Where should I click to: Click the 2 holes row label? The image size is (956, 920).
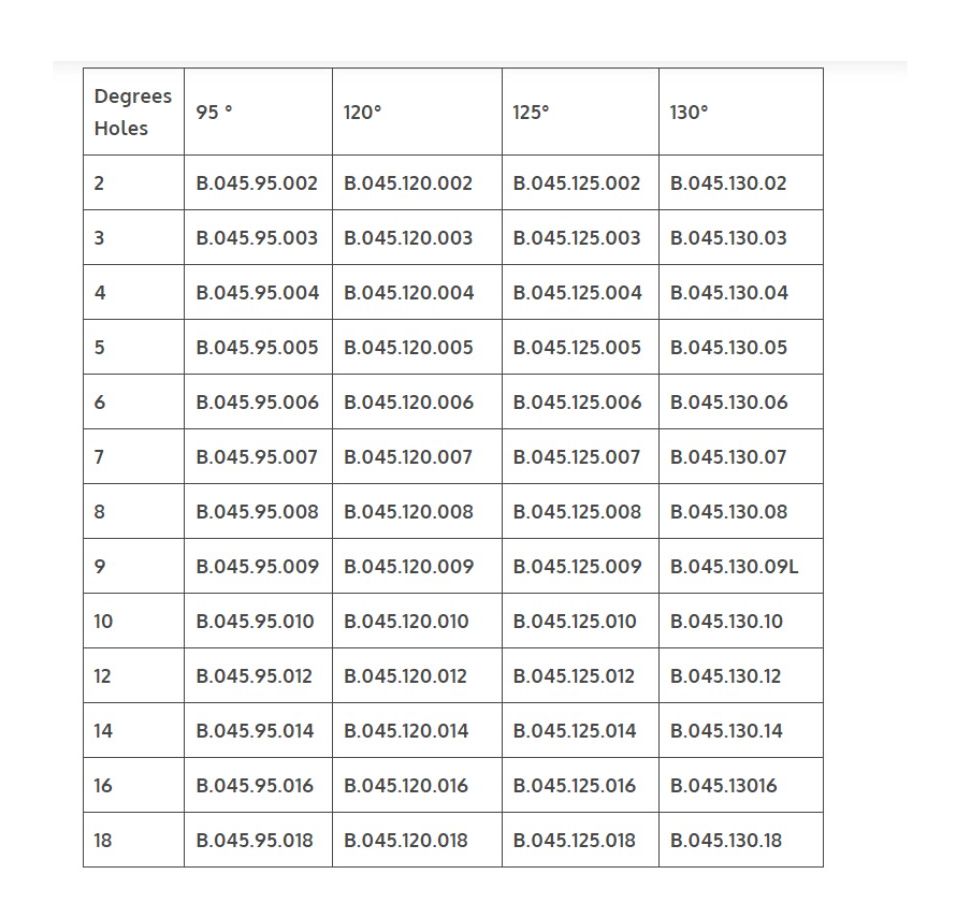[x=99, y=183]
